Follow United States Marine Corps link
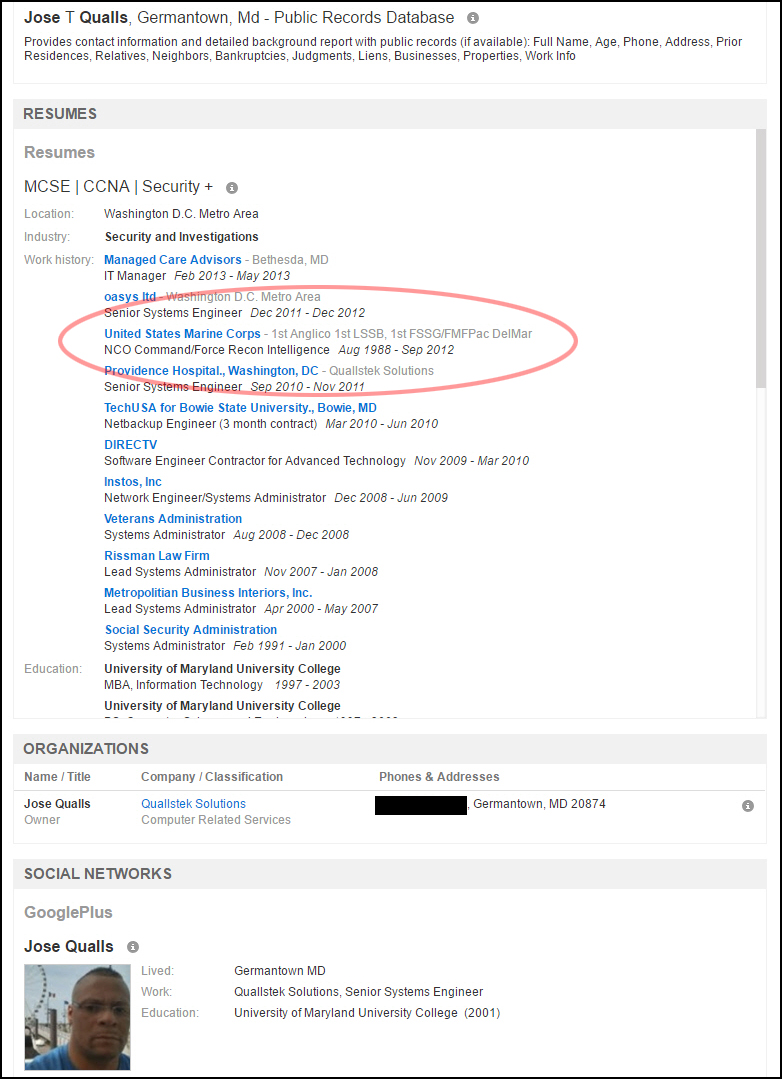The image size is (782, 1079). 182,334
